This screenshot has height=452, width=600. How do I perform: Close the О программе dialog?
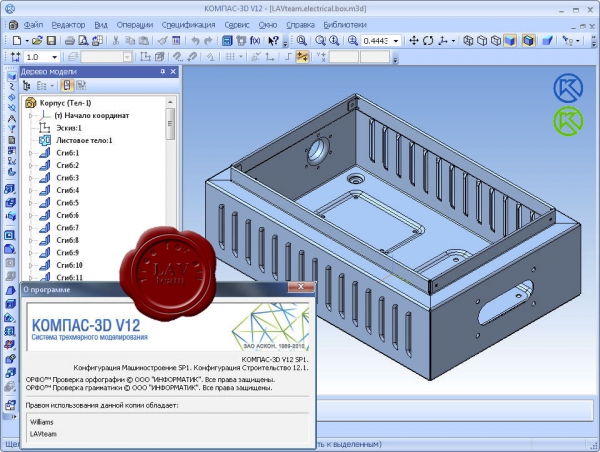301,286
